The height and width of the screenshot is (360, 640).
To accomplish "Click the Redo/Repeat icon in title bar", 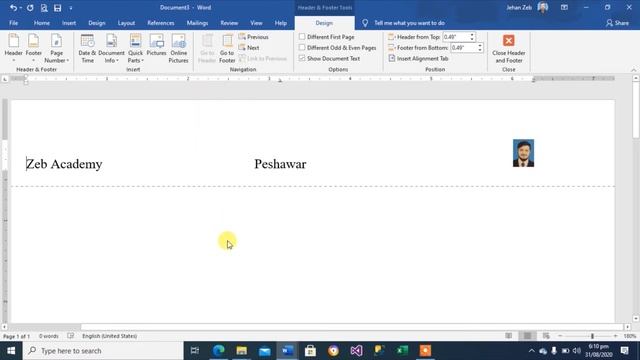I will (x=30, y=8).
